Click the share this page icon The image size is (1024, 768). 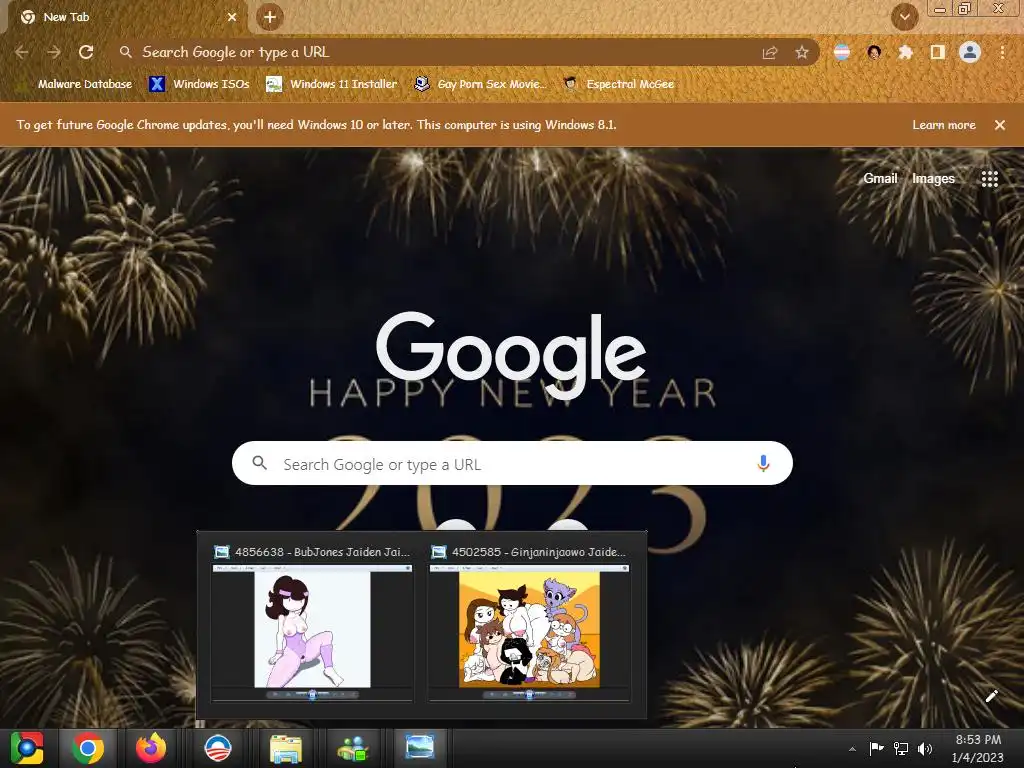[x=770, y=53]
